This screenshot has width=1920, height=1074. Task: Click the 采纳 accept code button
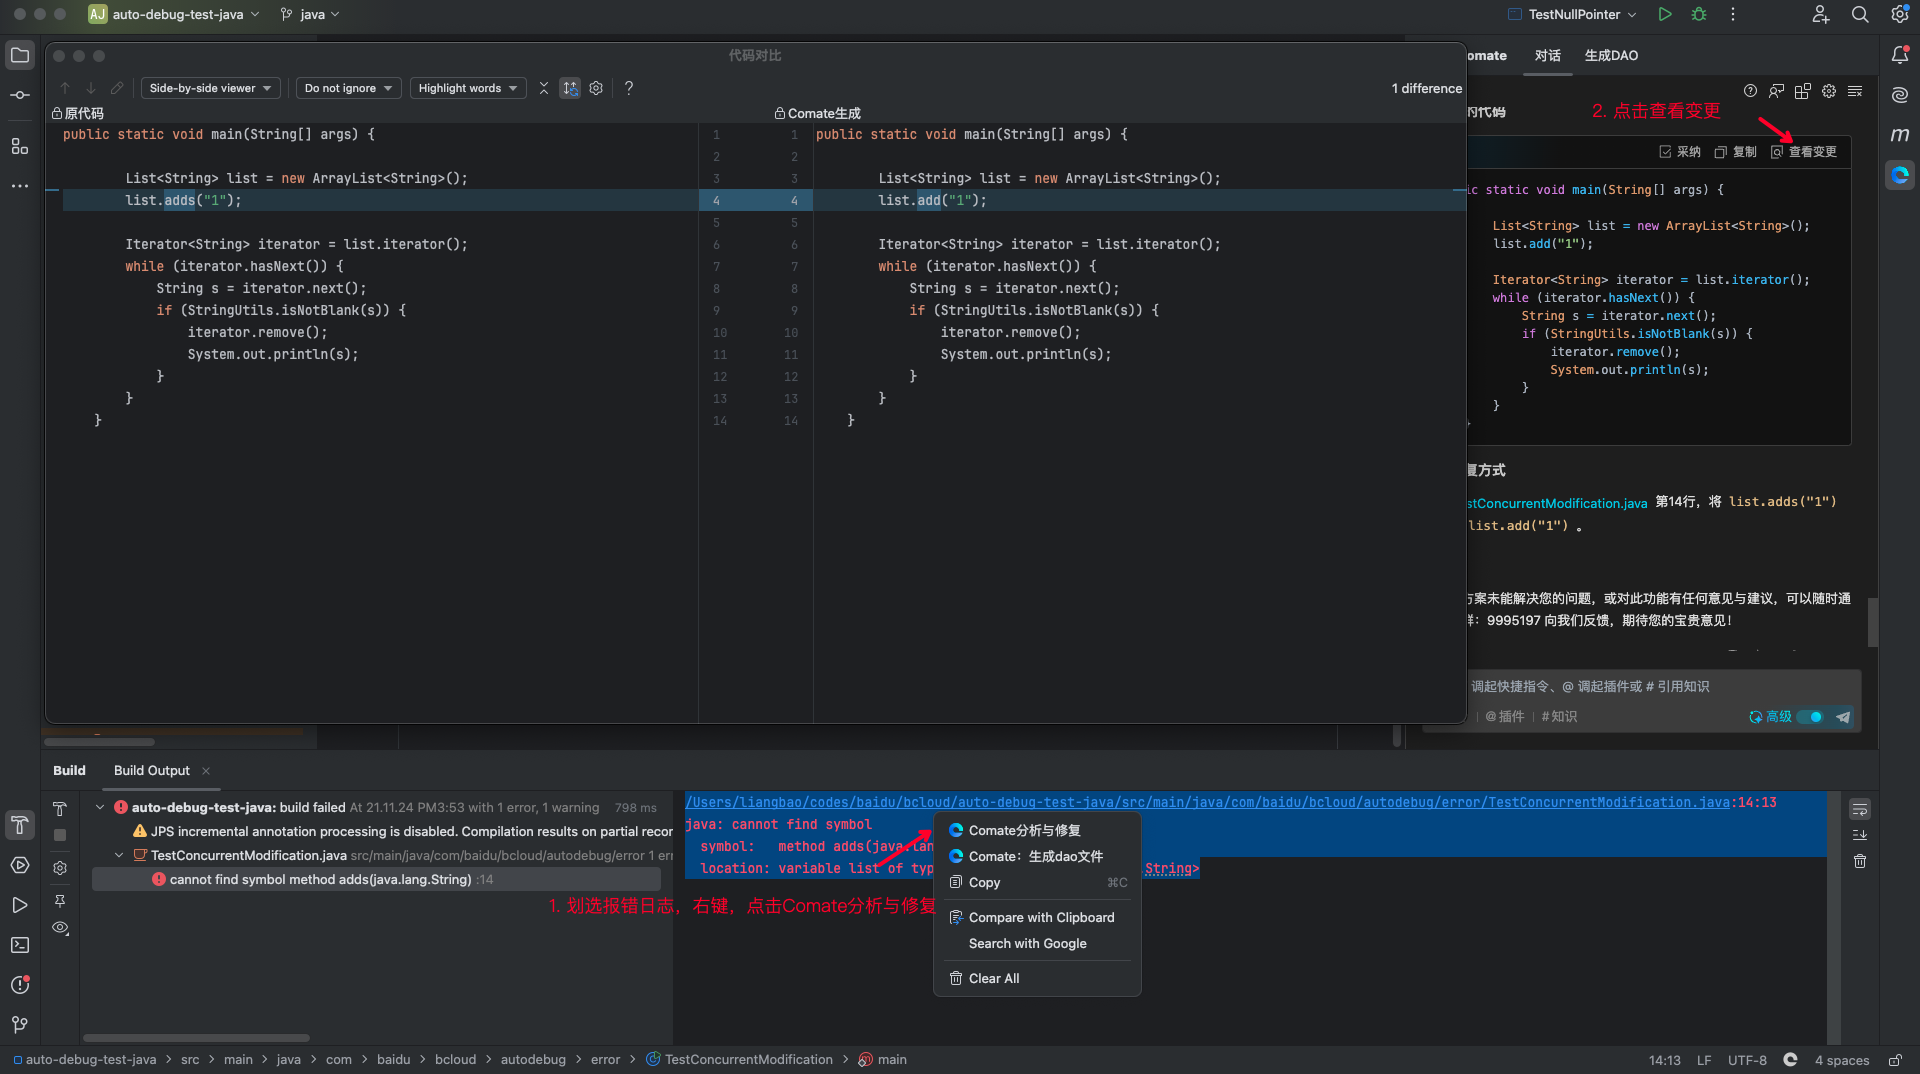[x=1680, y=152]
